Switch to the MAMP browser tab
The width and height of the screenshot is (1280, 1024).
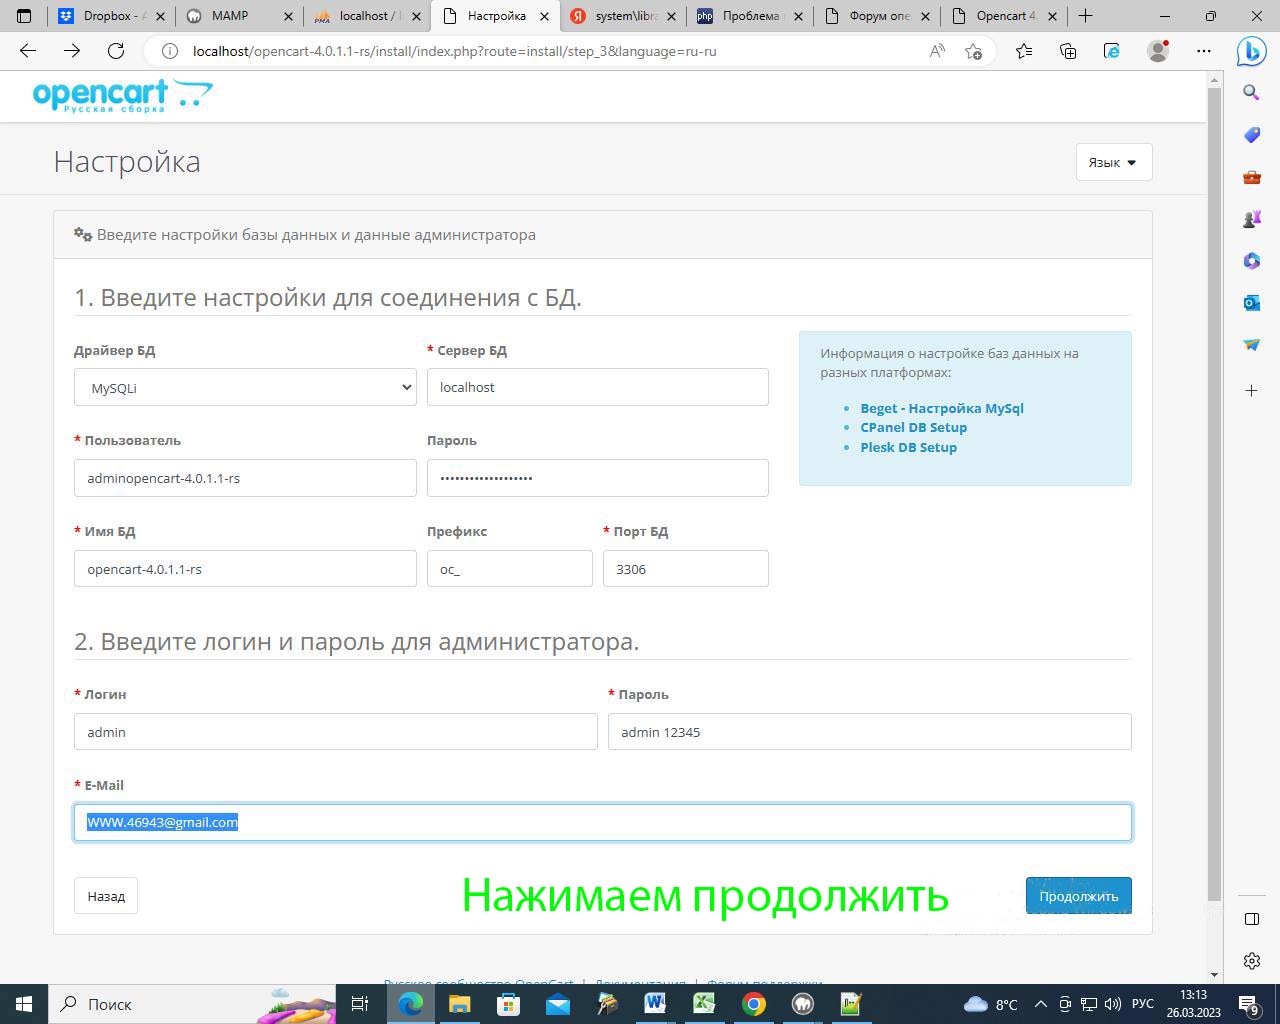pos(240,16)
